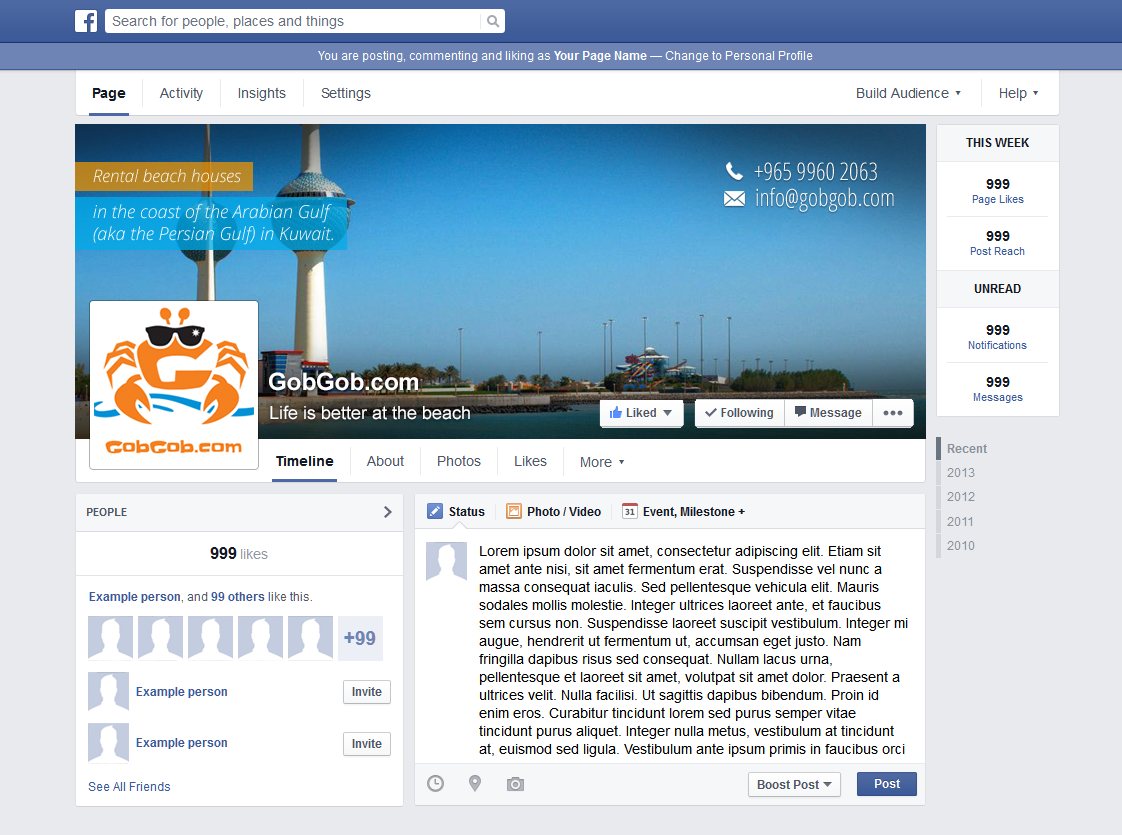Toggle the Following state for this page
Image resolution: width=1122 pixels, height=835 pixels.
[739, 412]
